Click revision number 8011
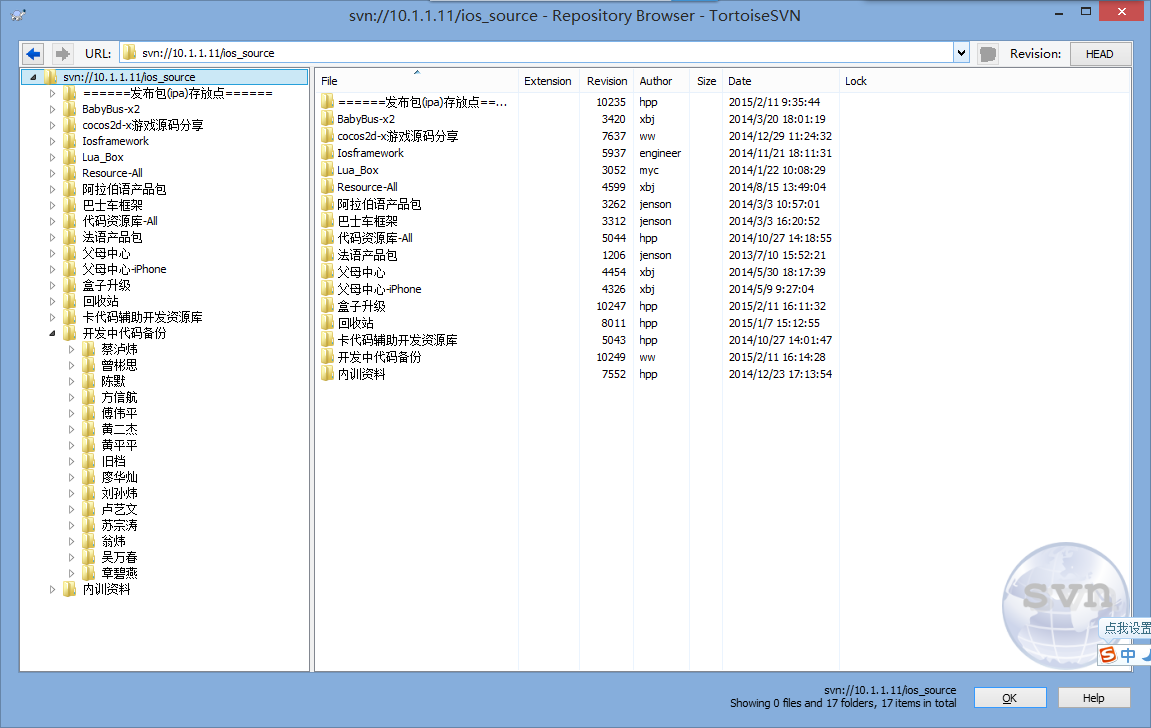 coord(614,323)
